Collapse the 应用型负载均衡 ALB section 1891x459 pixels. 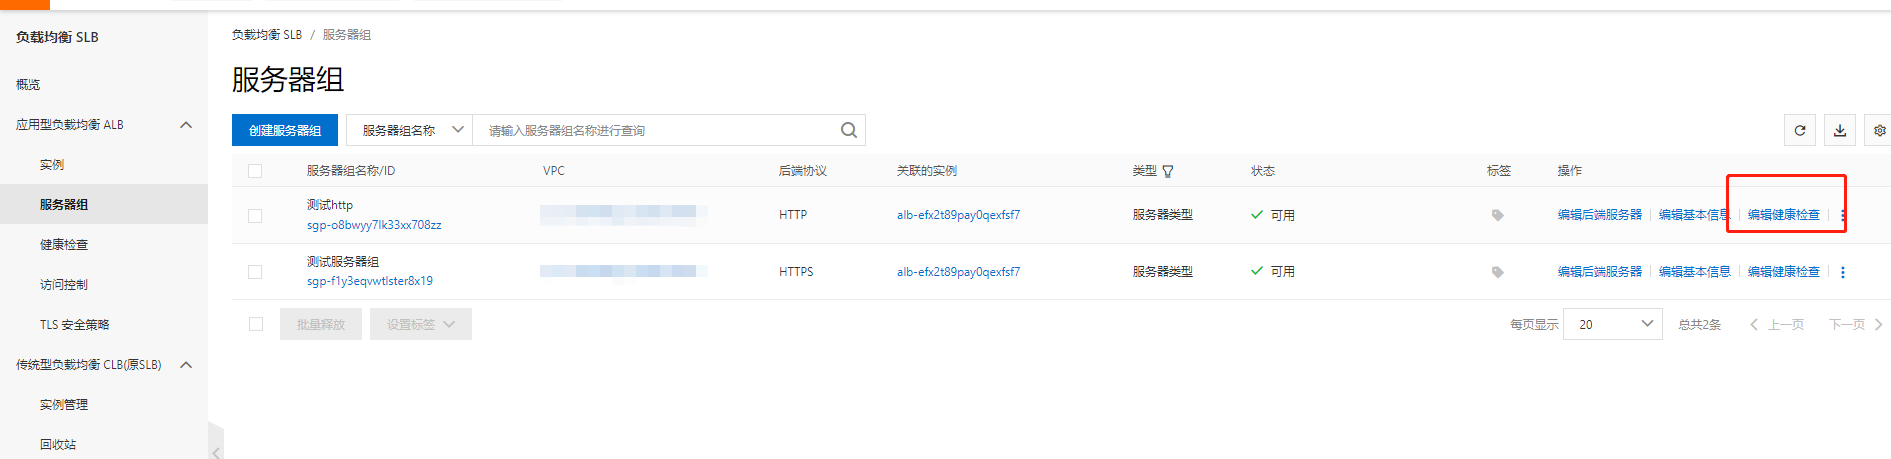tap(186, 125)
